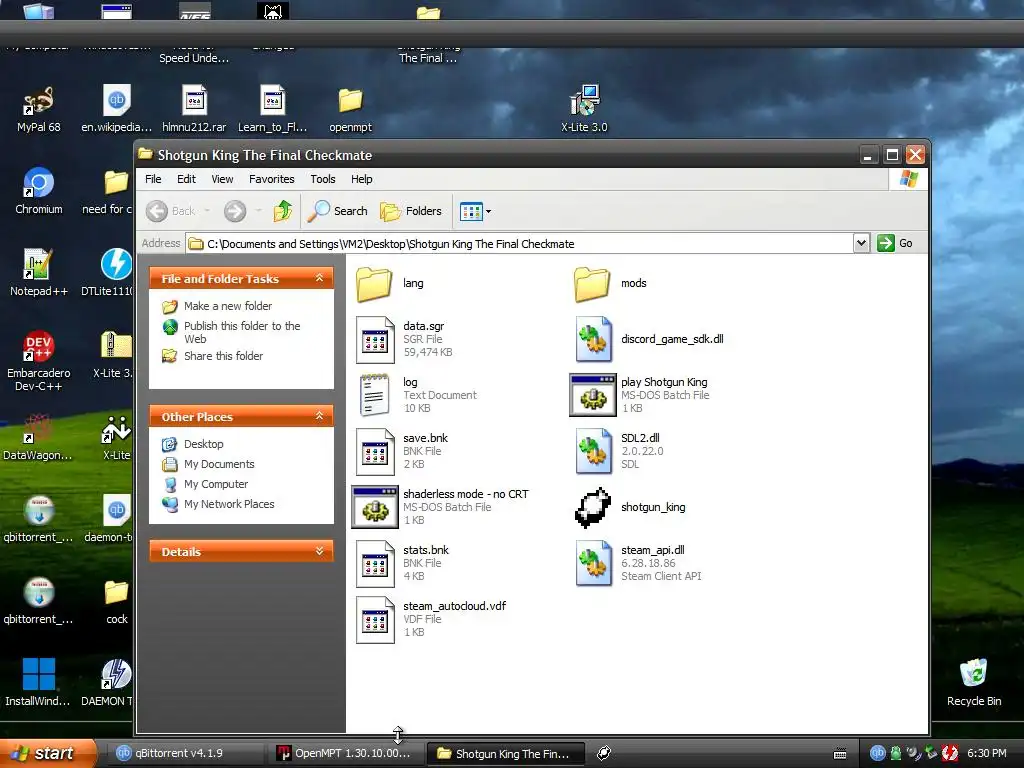Image resolution: width=1024 pixels, height=768 pixels.
Task: Select steam_autocloud.vdf file icon
Action: (x=375, y=620)
